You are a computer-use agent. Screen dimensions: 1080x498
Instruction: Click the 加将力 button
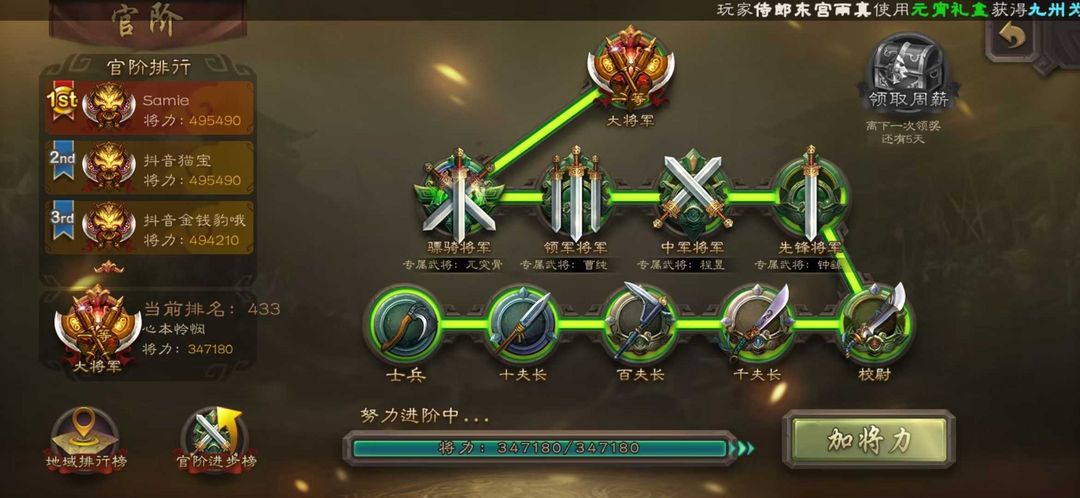click(x=869, y=439)
